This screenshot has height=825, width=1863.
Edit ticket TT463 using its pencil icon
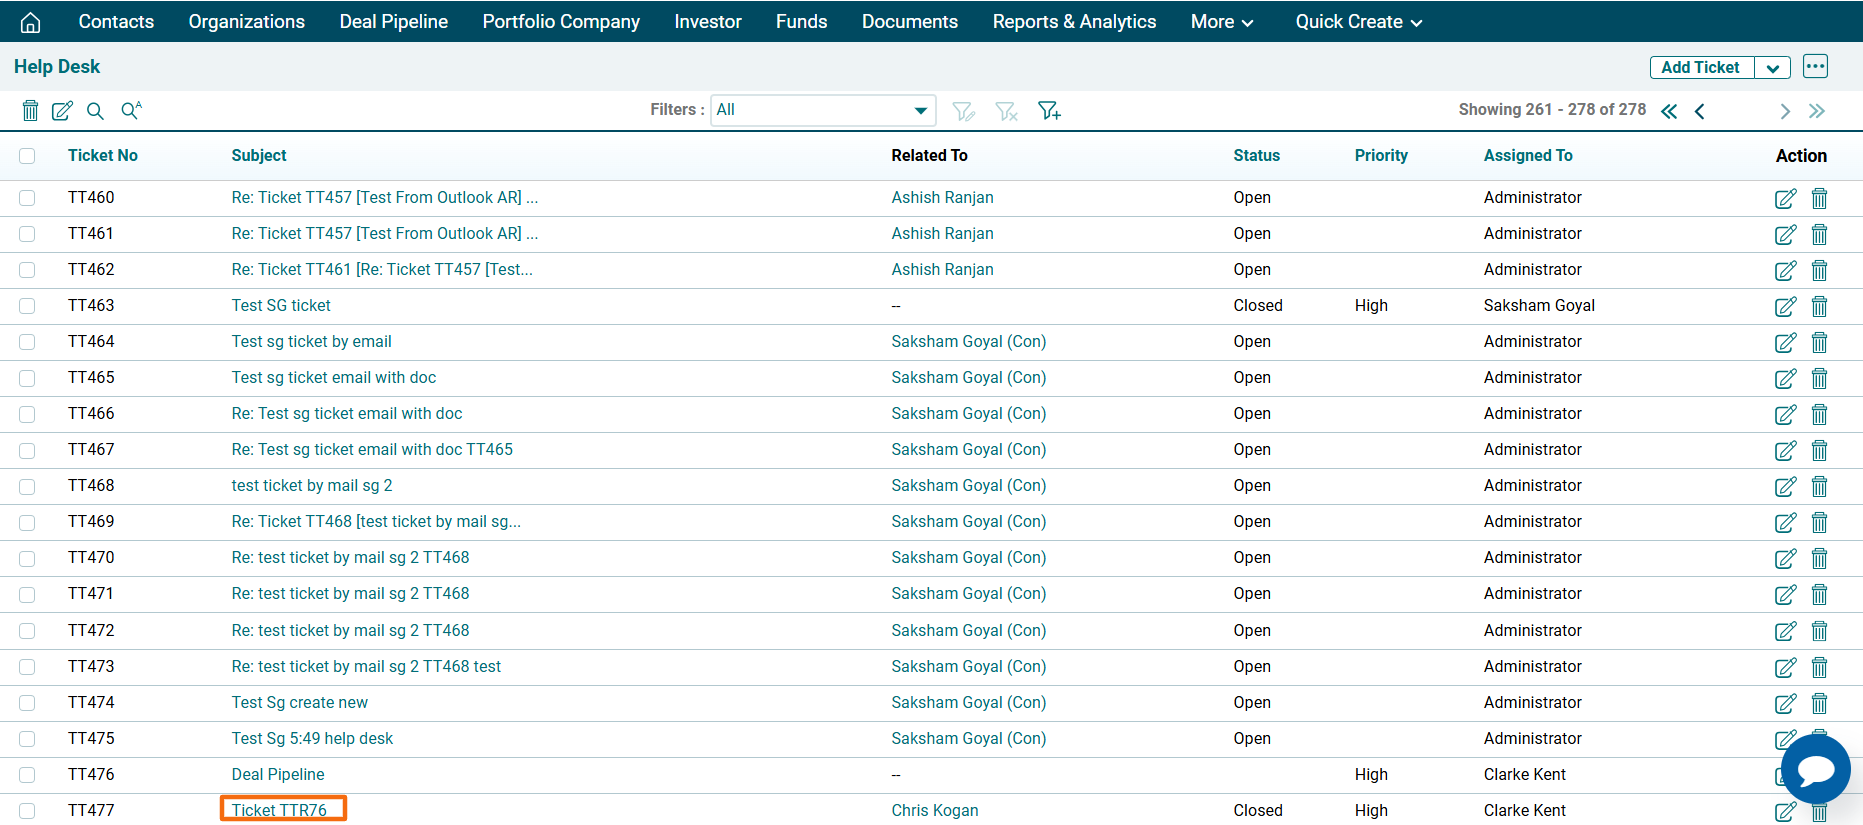click(1785, 306)
